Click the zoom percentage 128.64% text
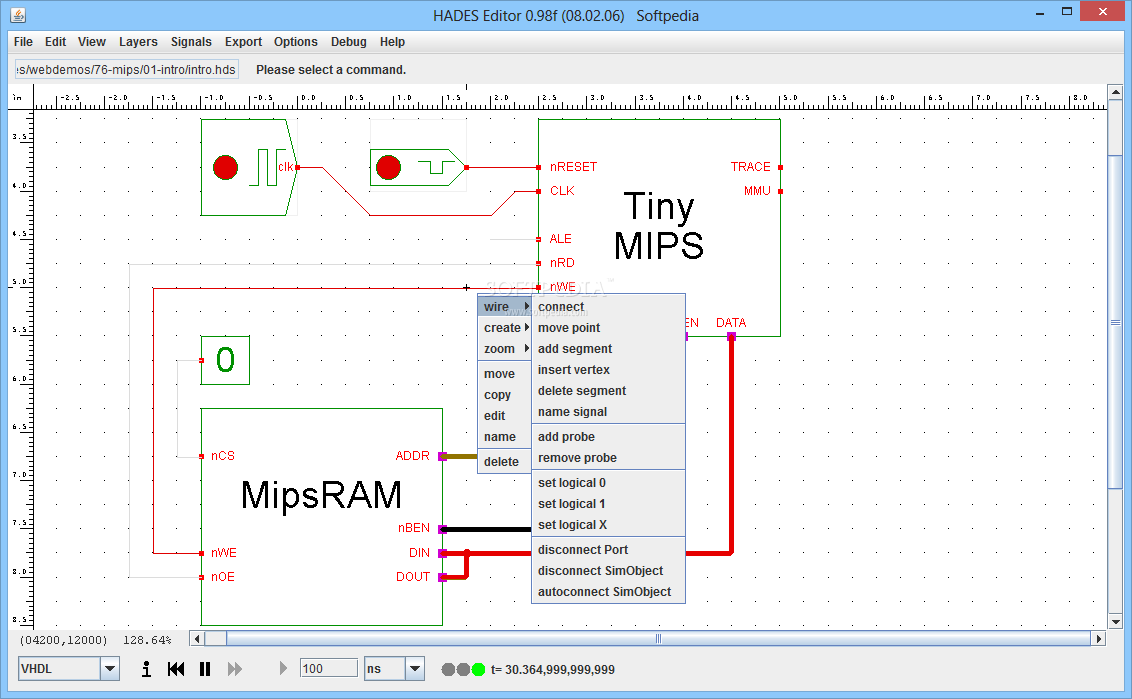1132x699 pixels. (147, 641)
